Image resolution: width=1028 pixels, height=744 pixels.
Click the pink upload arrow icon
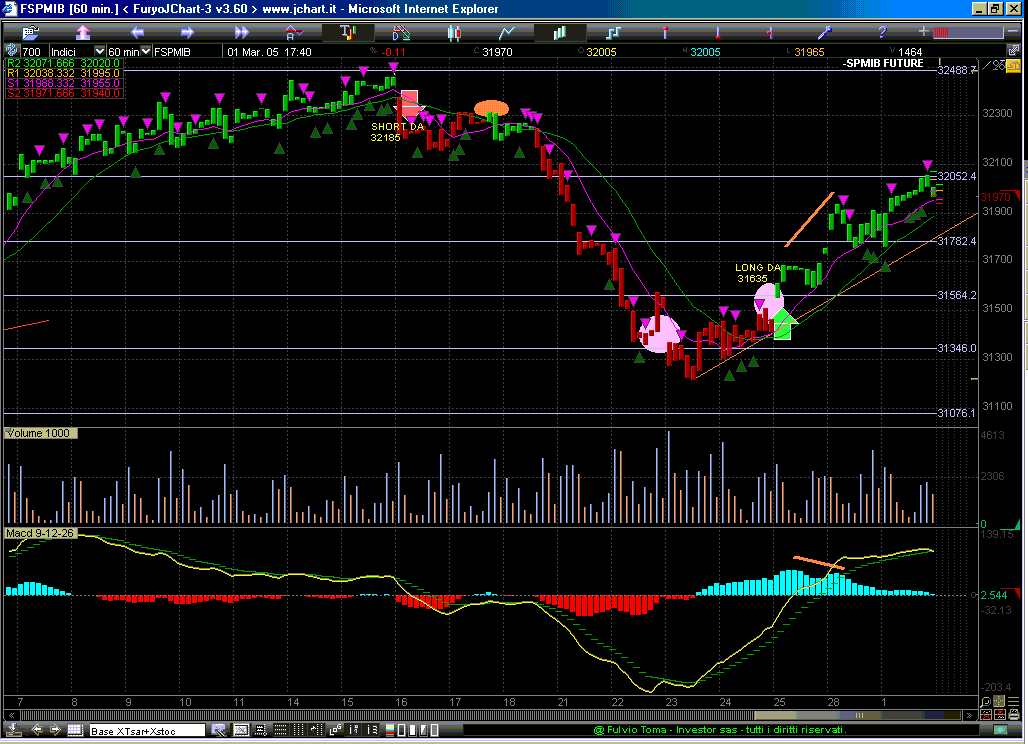click(x=81, y=32)
